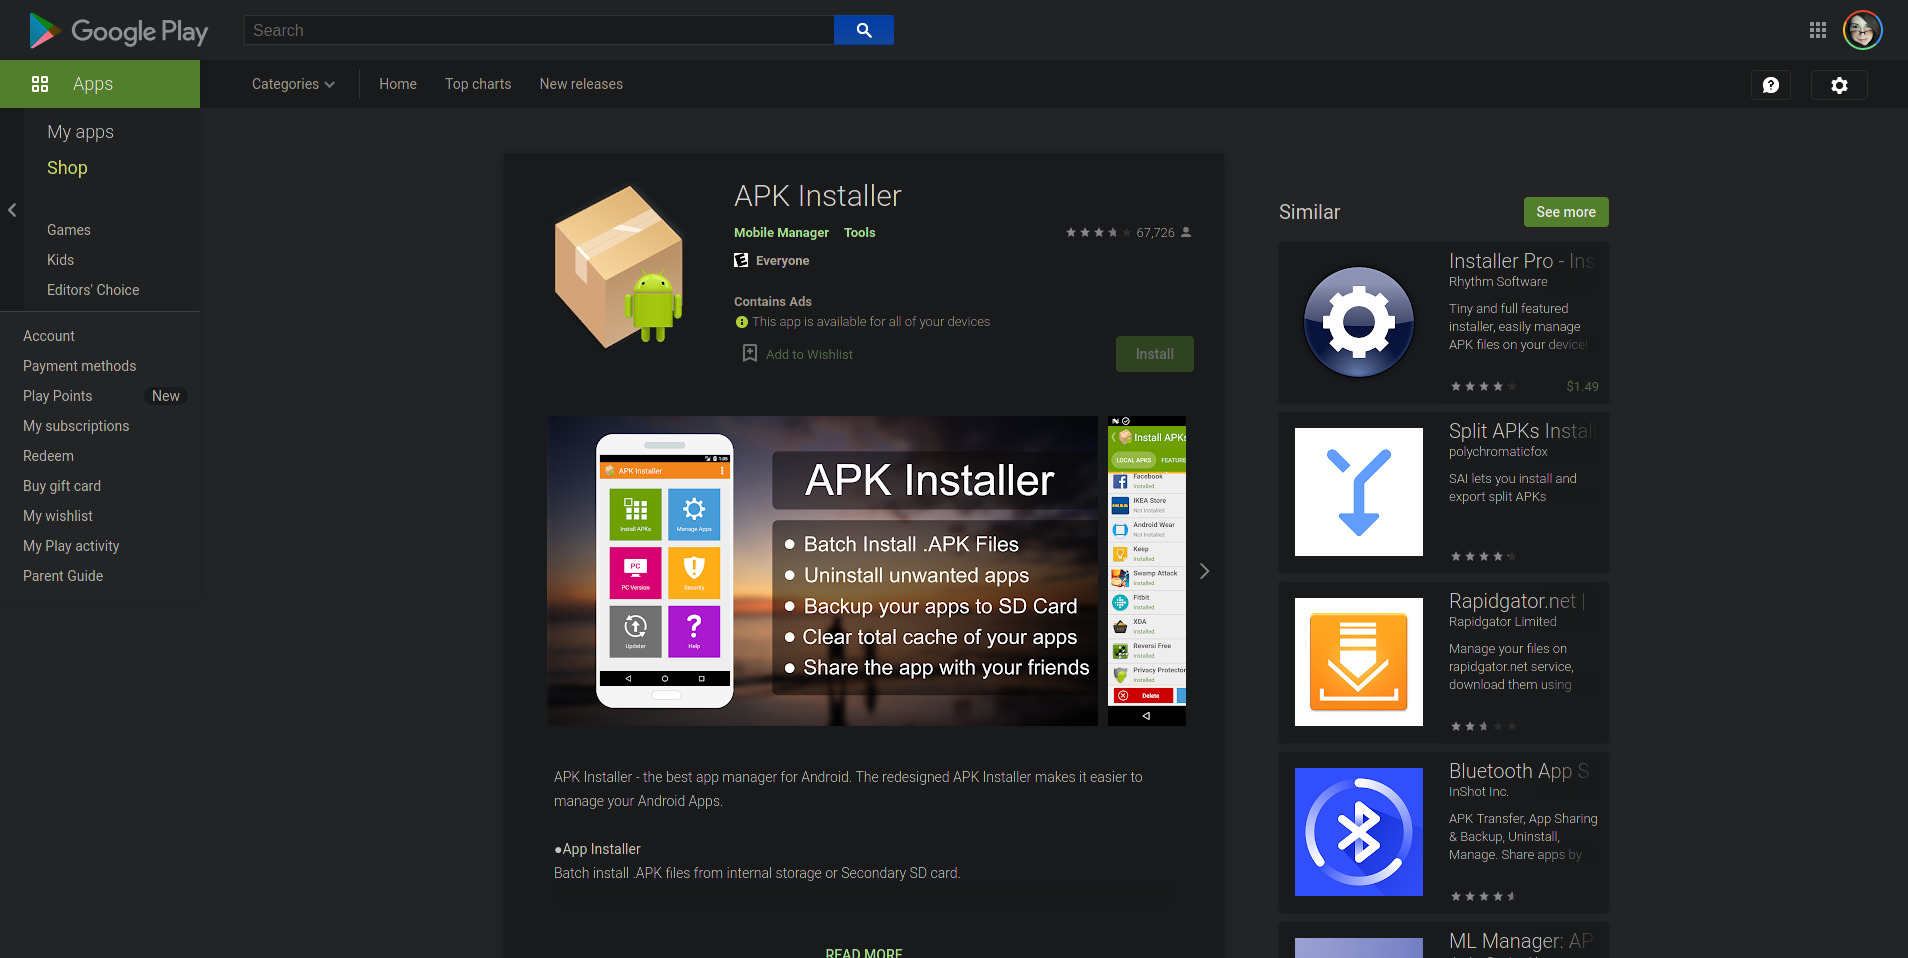The image size is (1908, 958).
Task: Open Play Points
Action: 57,396
